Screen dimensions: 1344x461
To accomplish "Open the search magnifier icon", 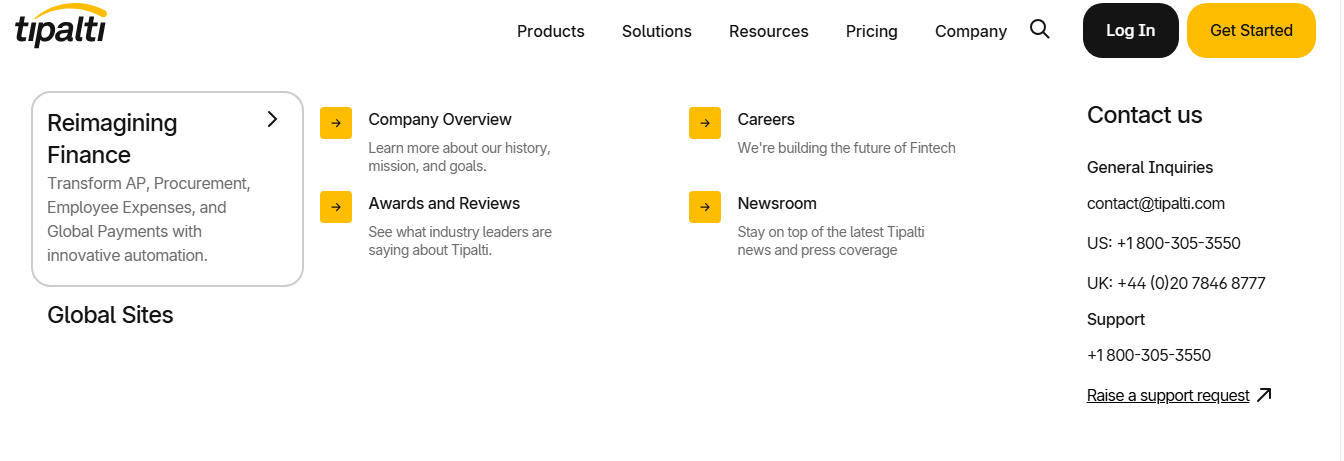I will coord(1040,29).
